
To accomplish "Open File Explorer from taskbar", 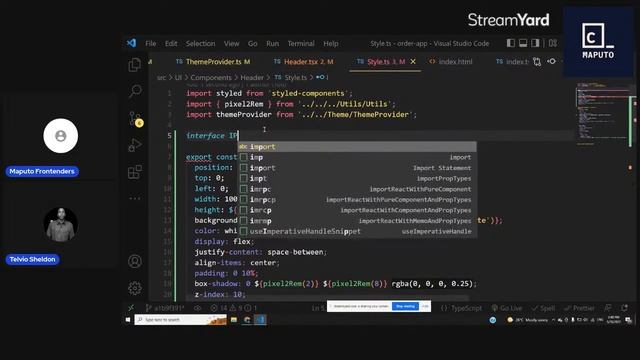I will 234,320.
